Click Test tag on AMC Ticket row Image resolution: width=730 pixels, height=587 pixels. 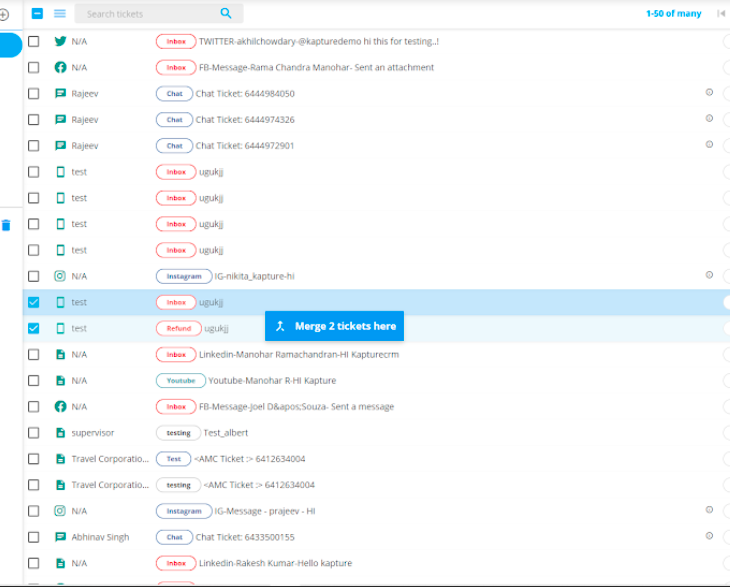coord(174,459)
